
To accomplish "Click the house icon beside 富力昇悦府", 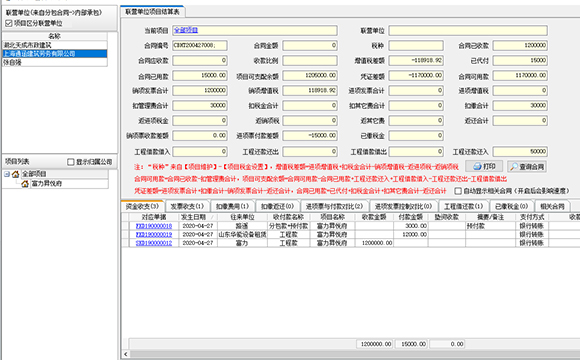I will tap(25, 184).
